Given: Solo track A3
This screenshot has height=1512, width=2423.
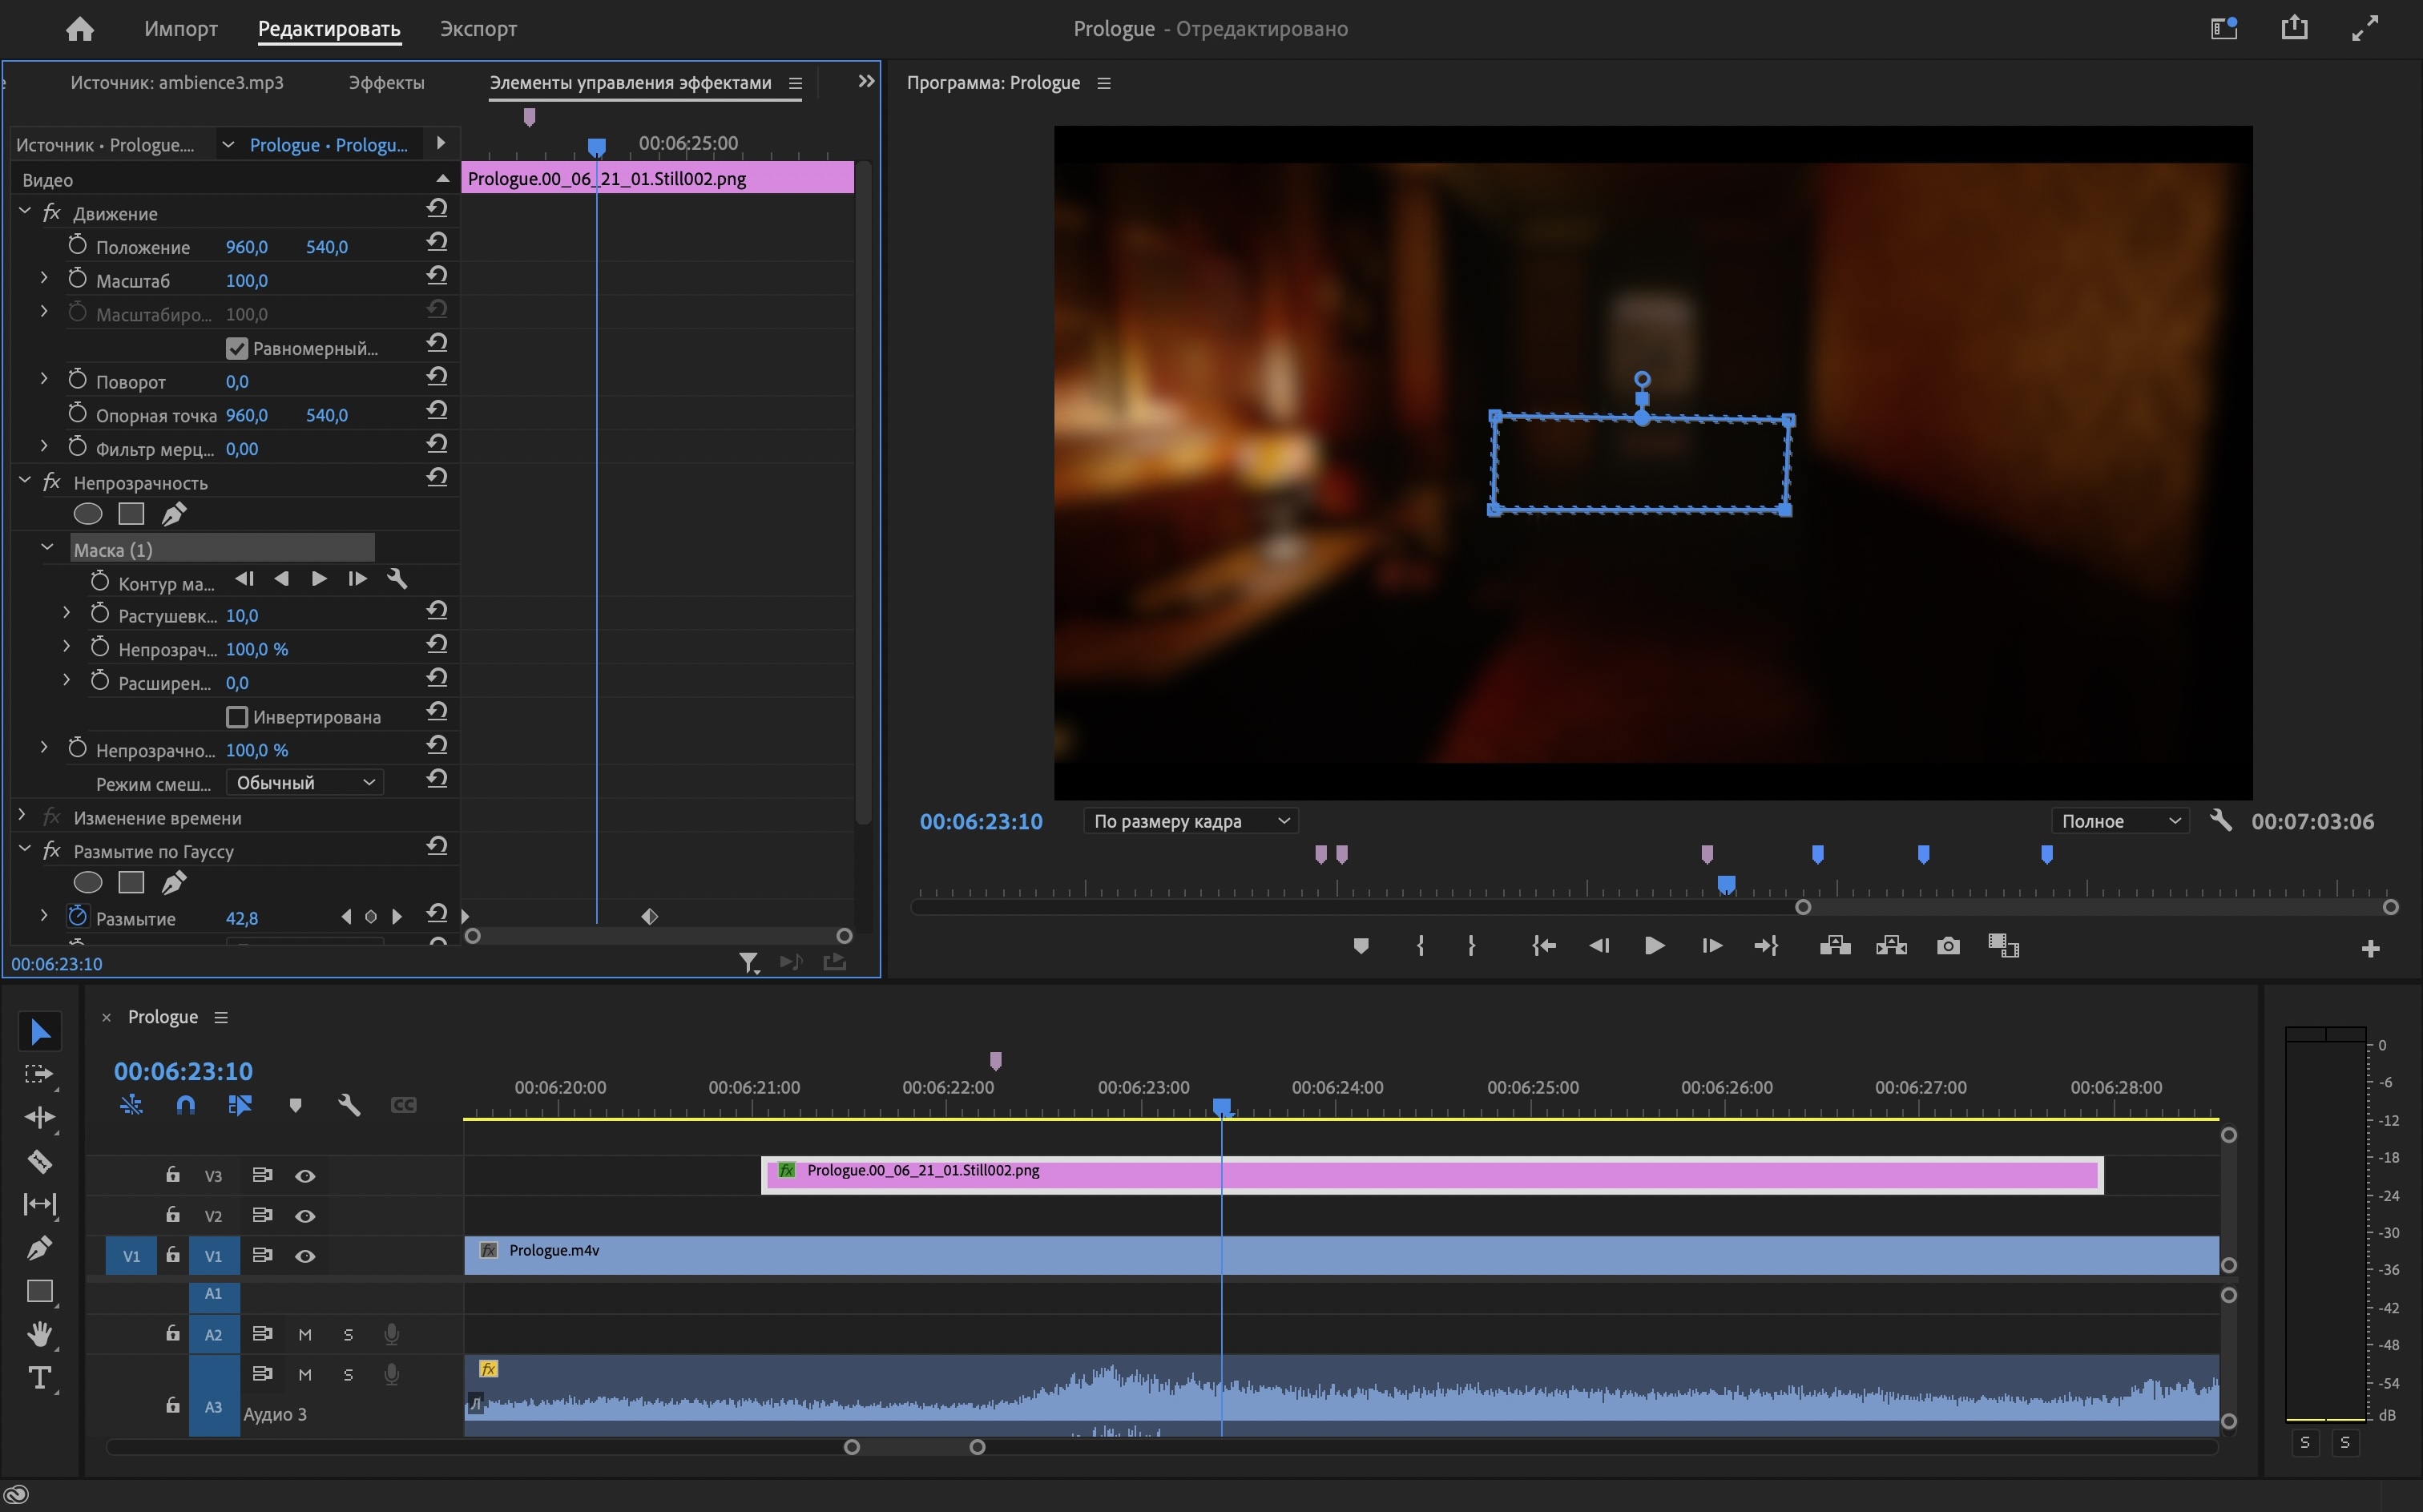Looking at the screenshot, I should click(x=348, y=1375).
